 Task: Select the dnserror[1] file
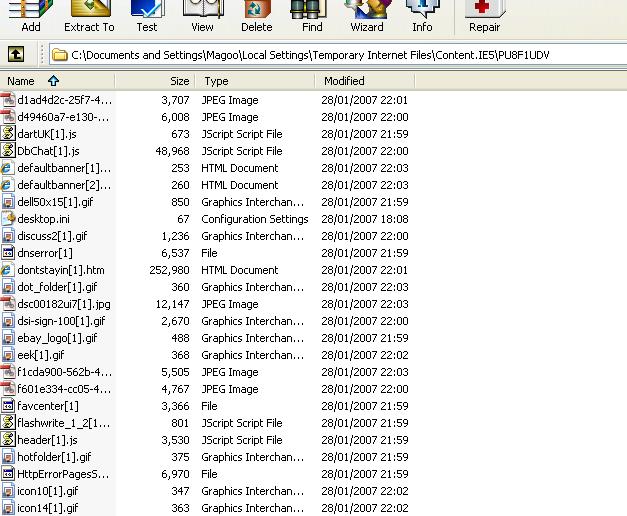[x=45, y=253]
